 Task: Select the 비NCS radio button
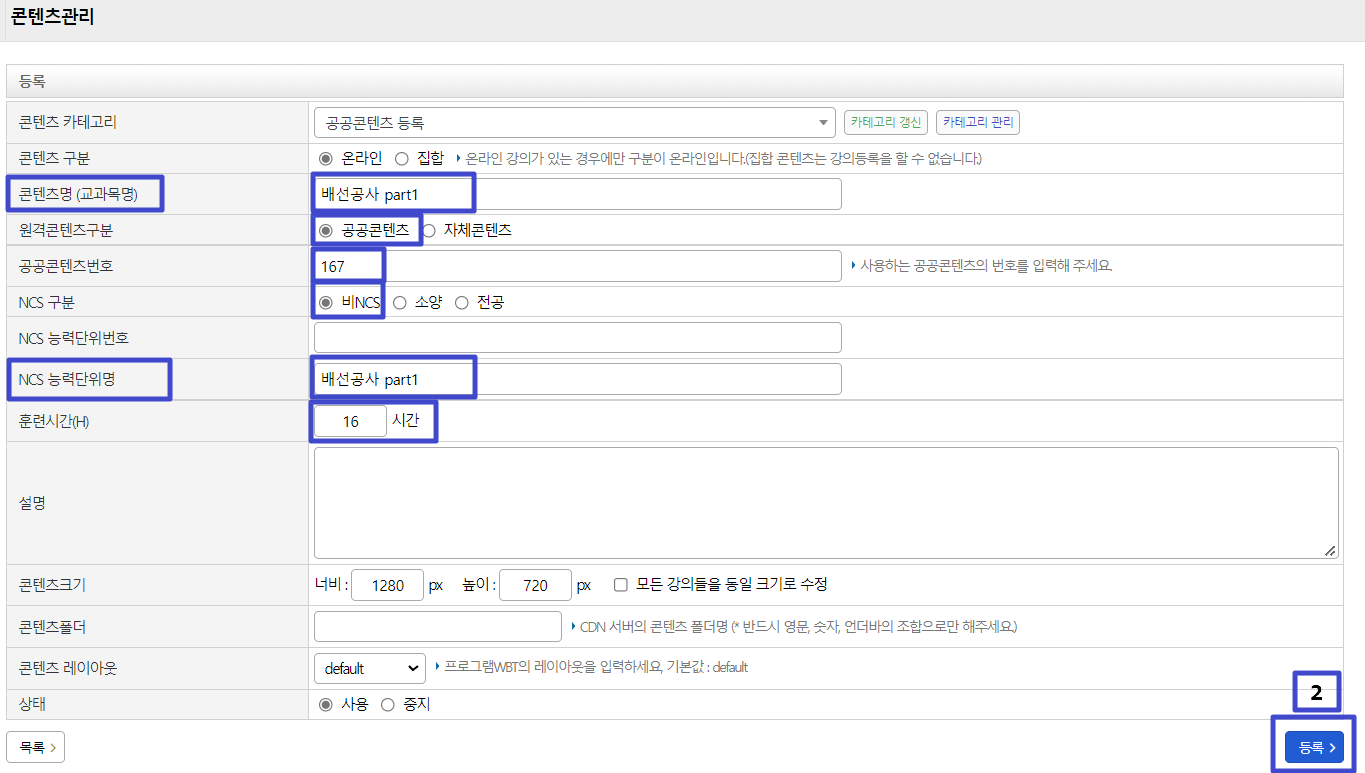(325, 302)
